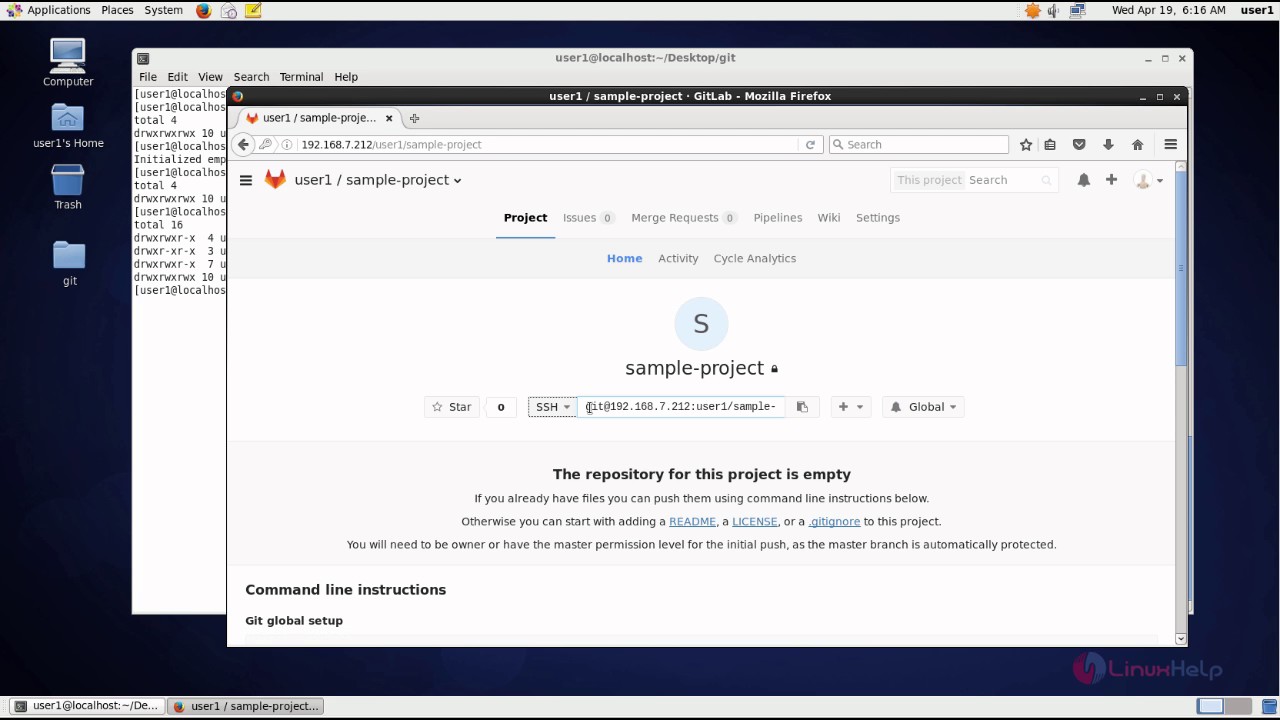Click the .gitignore link
Viewport: 1280px width, 720px height.
click(x=834, y=521)
